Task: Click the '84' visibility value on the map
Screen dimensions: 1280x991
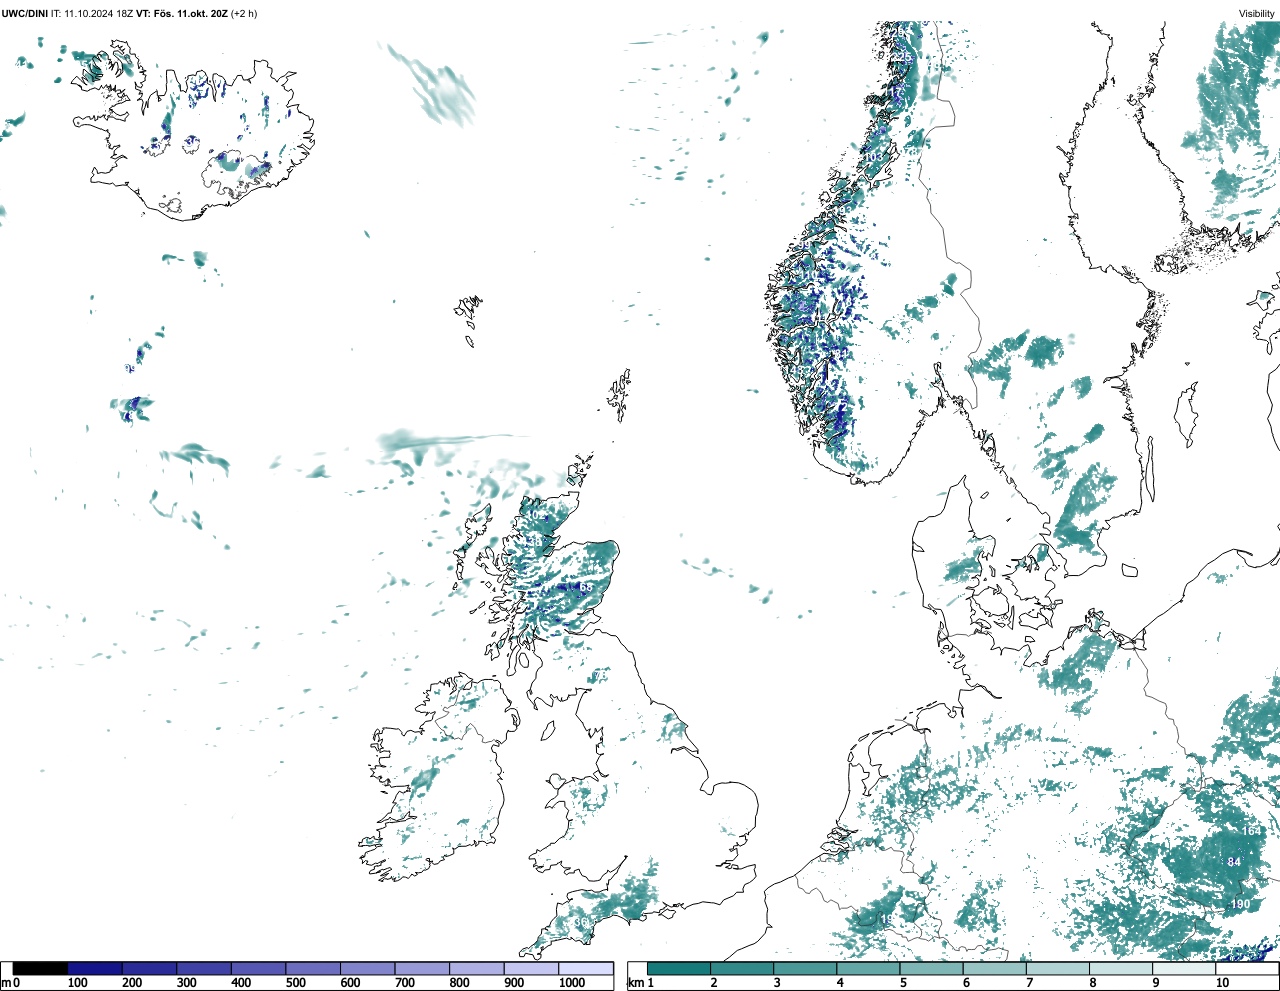Action: point(1234,862)
